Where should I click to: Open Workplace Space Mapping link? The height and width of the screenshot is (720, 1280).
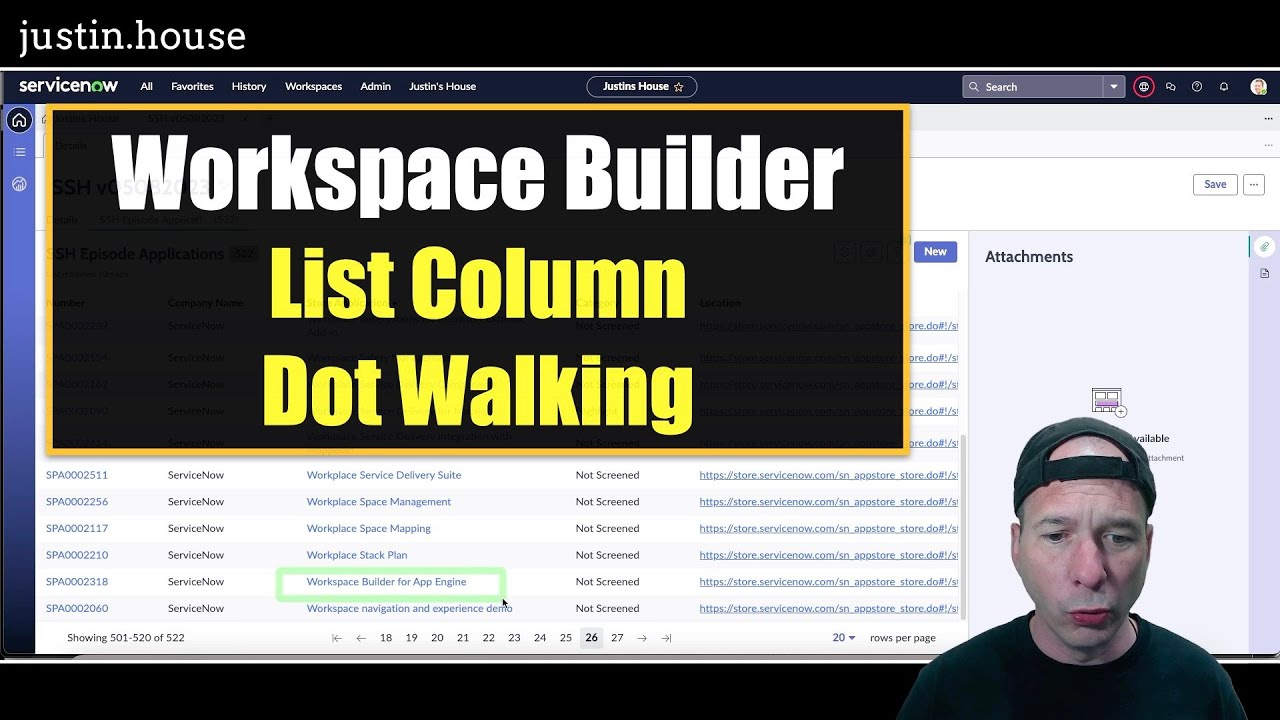[x=369, y=528]
